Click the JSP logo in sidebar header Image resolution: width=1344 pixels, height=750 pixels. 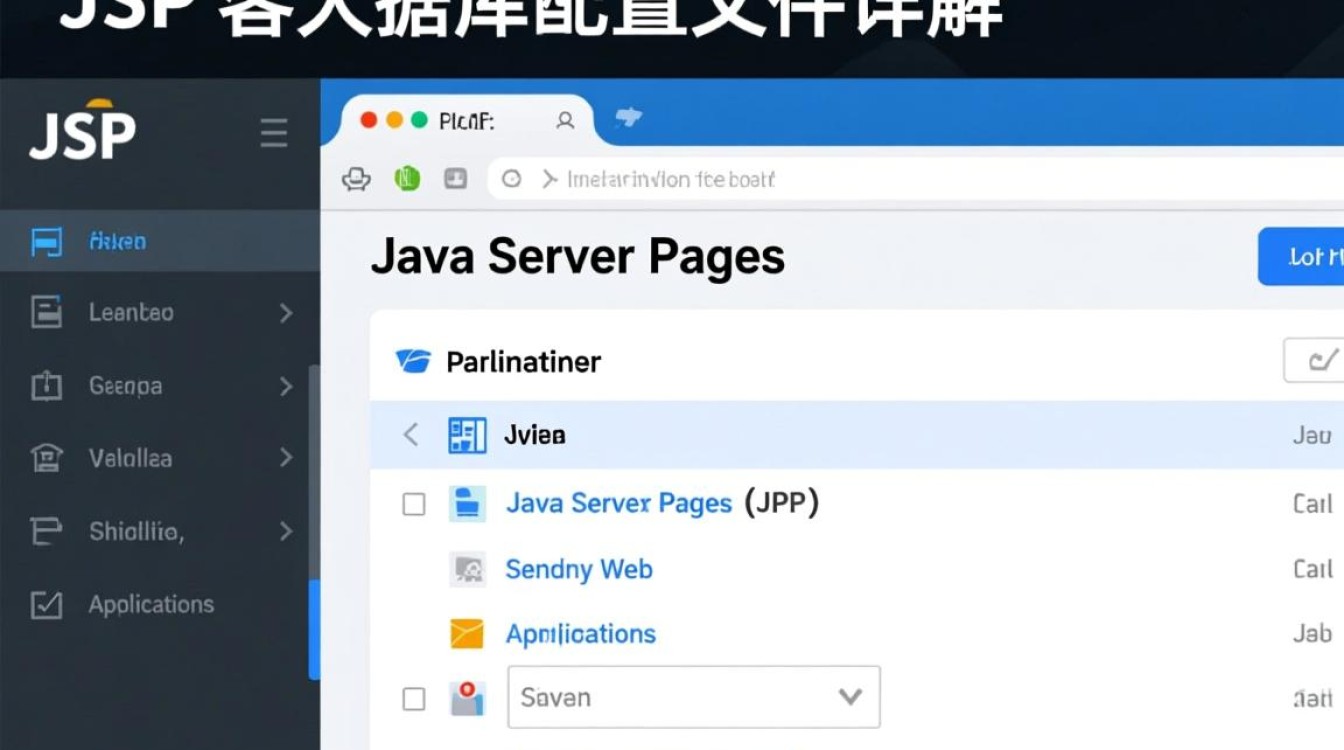pos(80,131)
